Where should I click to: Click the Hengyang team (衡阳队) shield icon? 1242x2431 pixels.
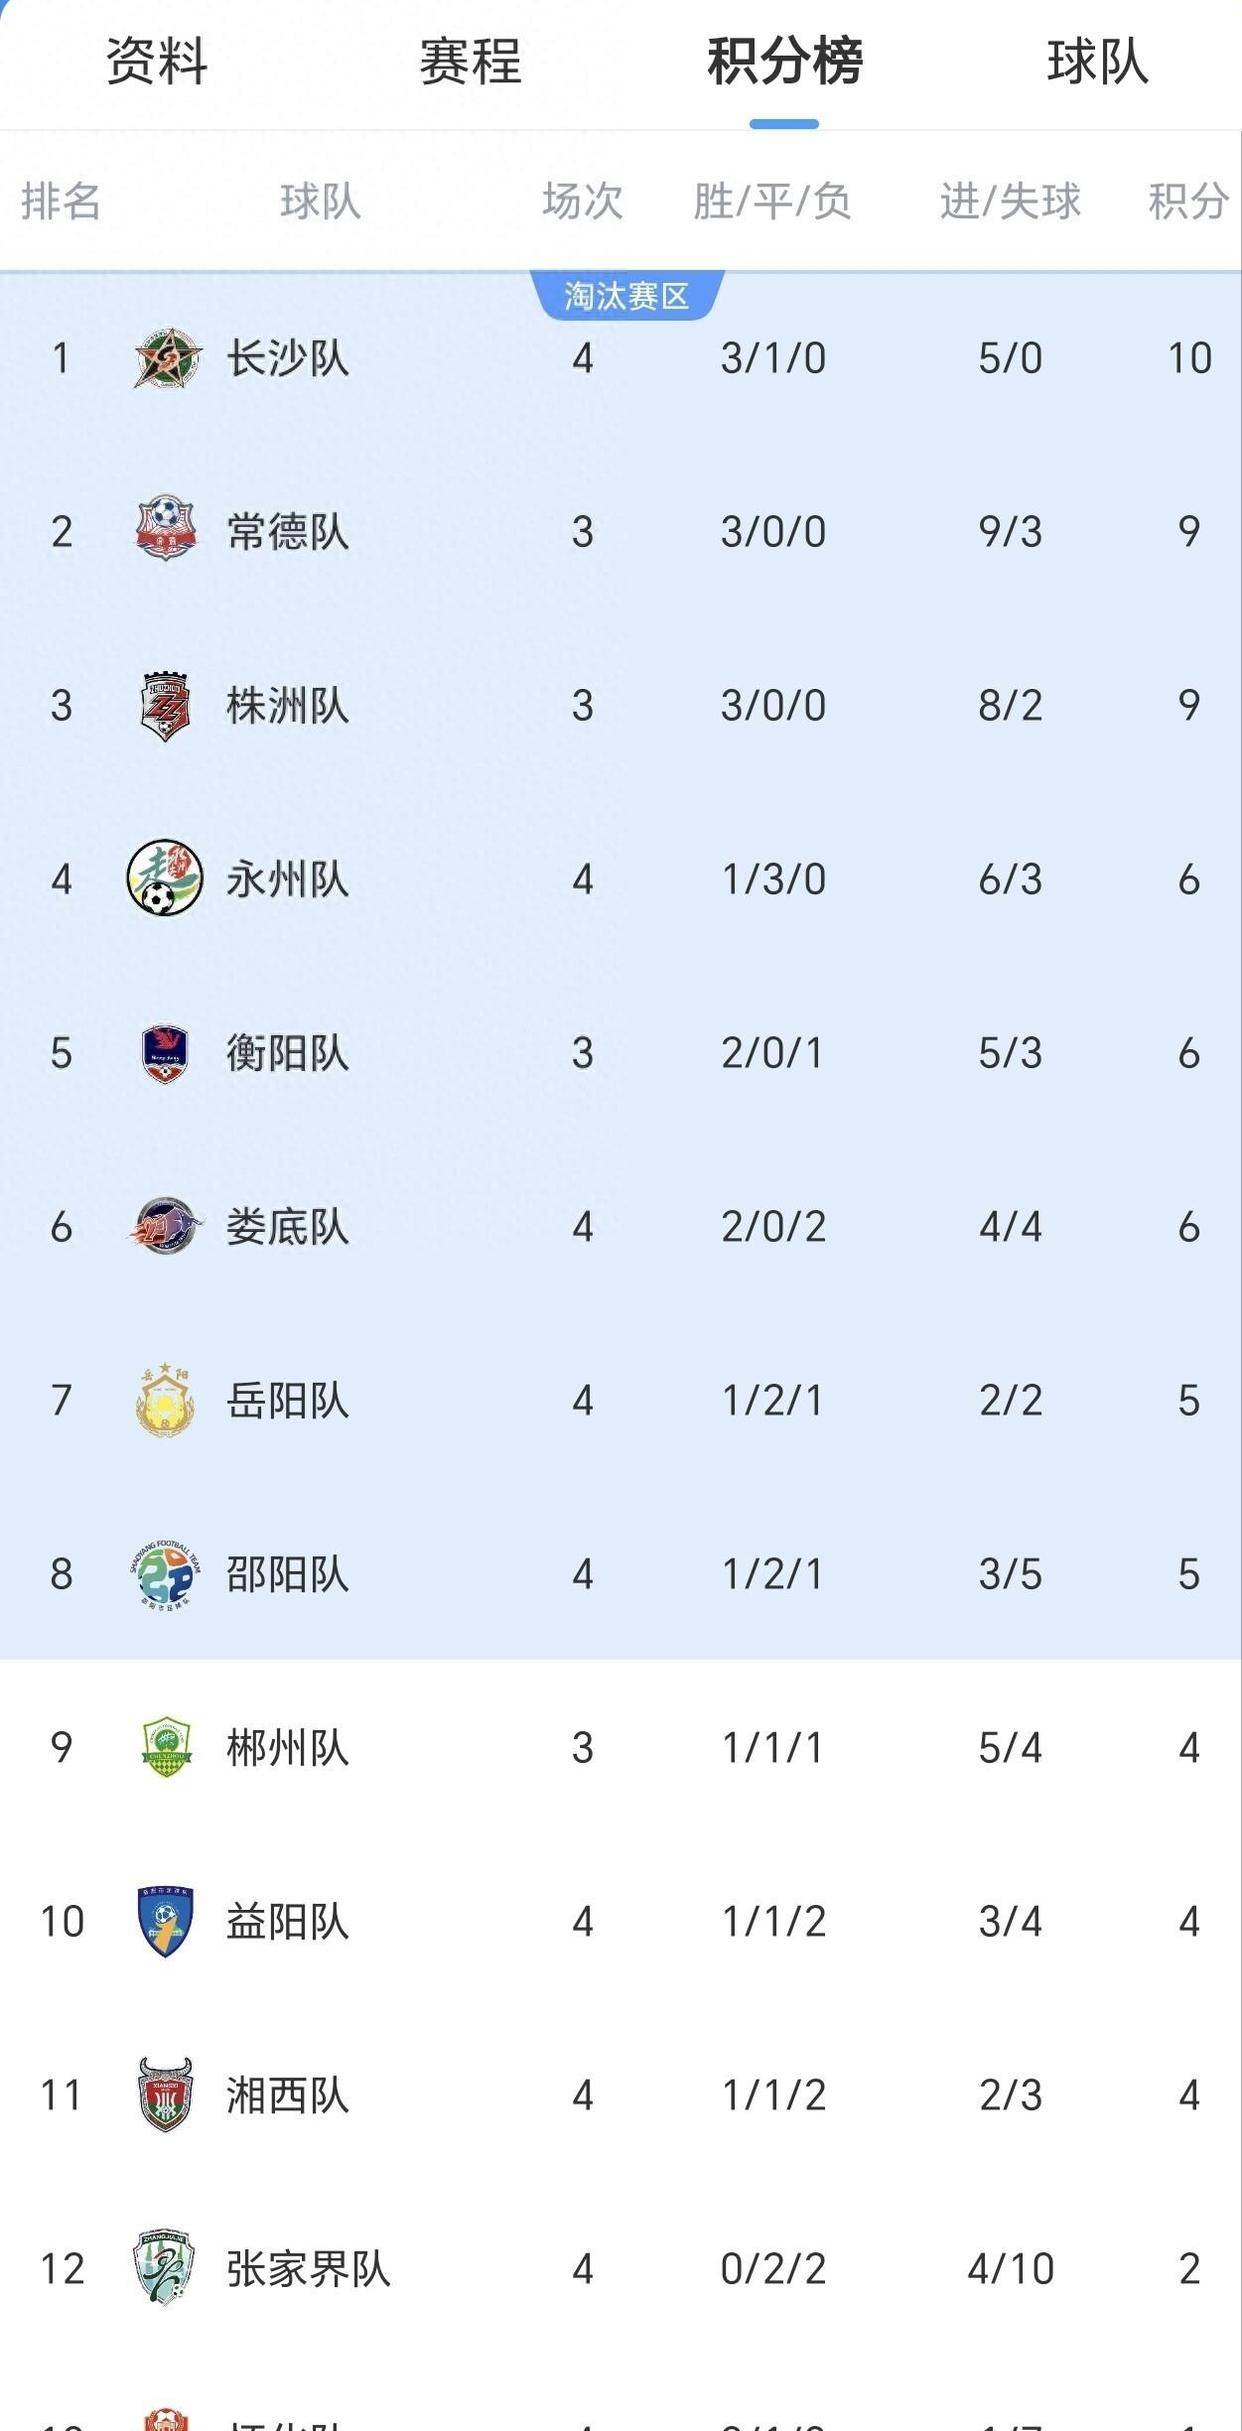[165, 1052]
